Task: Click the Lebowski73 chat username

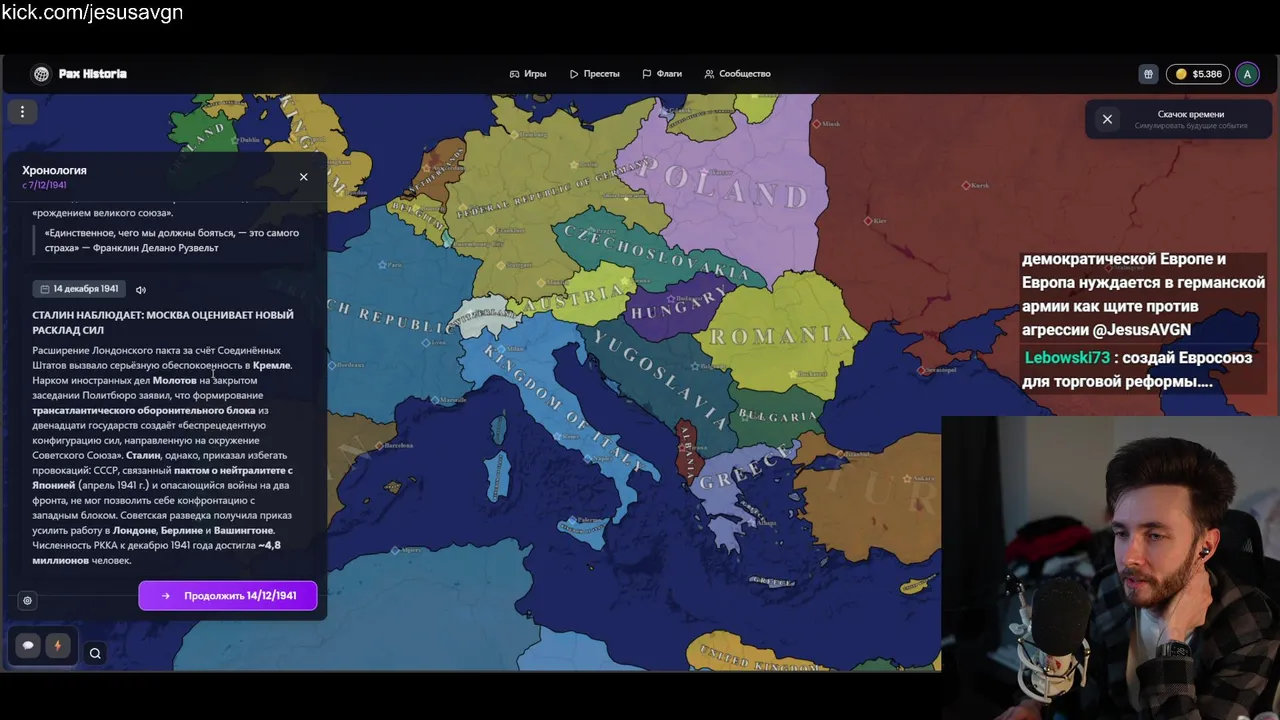Action: pos(1067,358)
